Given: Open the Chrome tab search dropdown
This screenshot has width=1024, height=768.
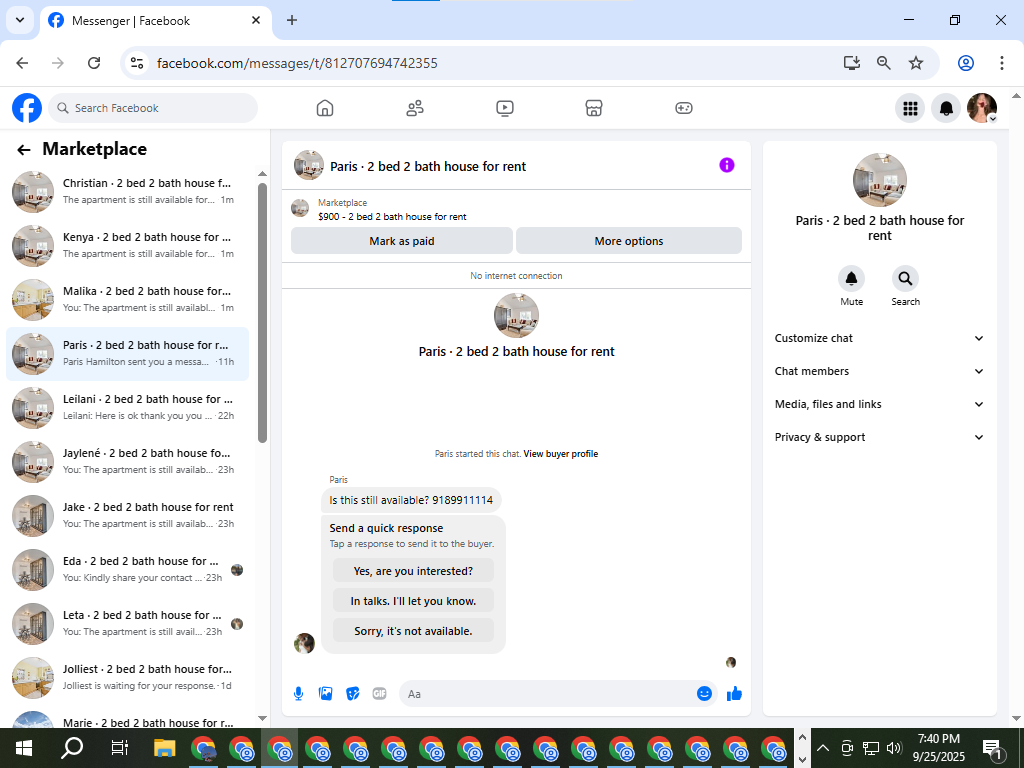Looking at the screenshot, I should click(x=20, y=20).
